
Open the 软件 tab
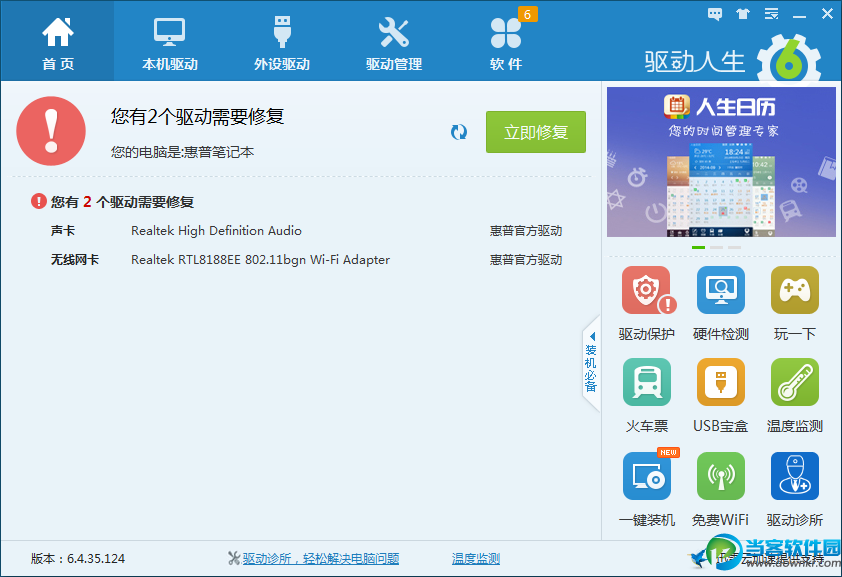point(506,41)
